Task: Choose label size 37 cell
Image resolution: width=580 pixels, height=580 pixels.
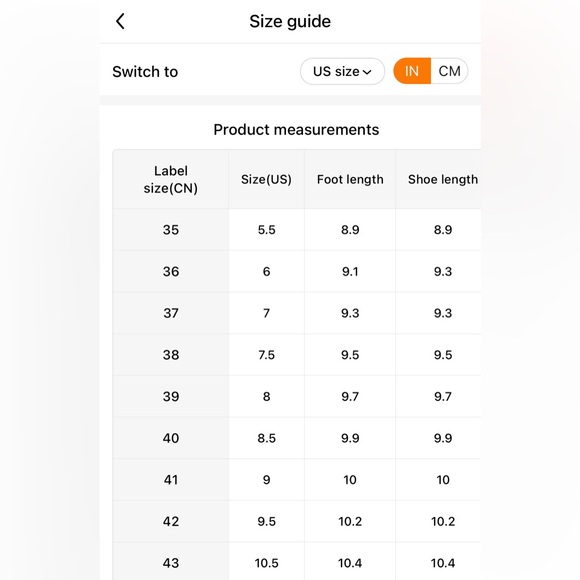Action: 171,313
